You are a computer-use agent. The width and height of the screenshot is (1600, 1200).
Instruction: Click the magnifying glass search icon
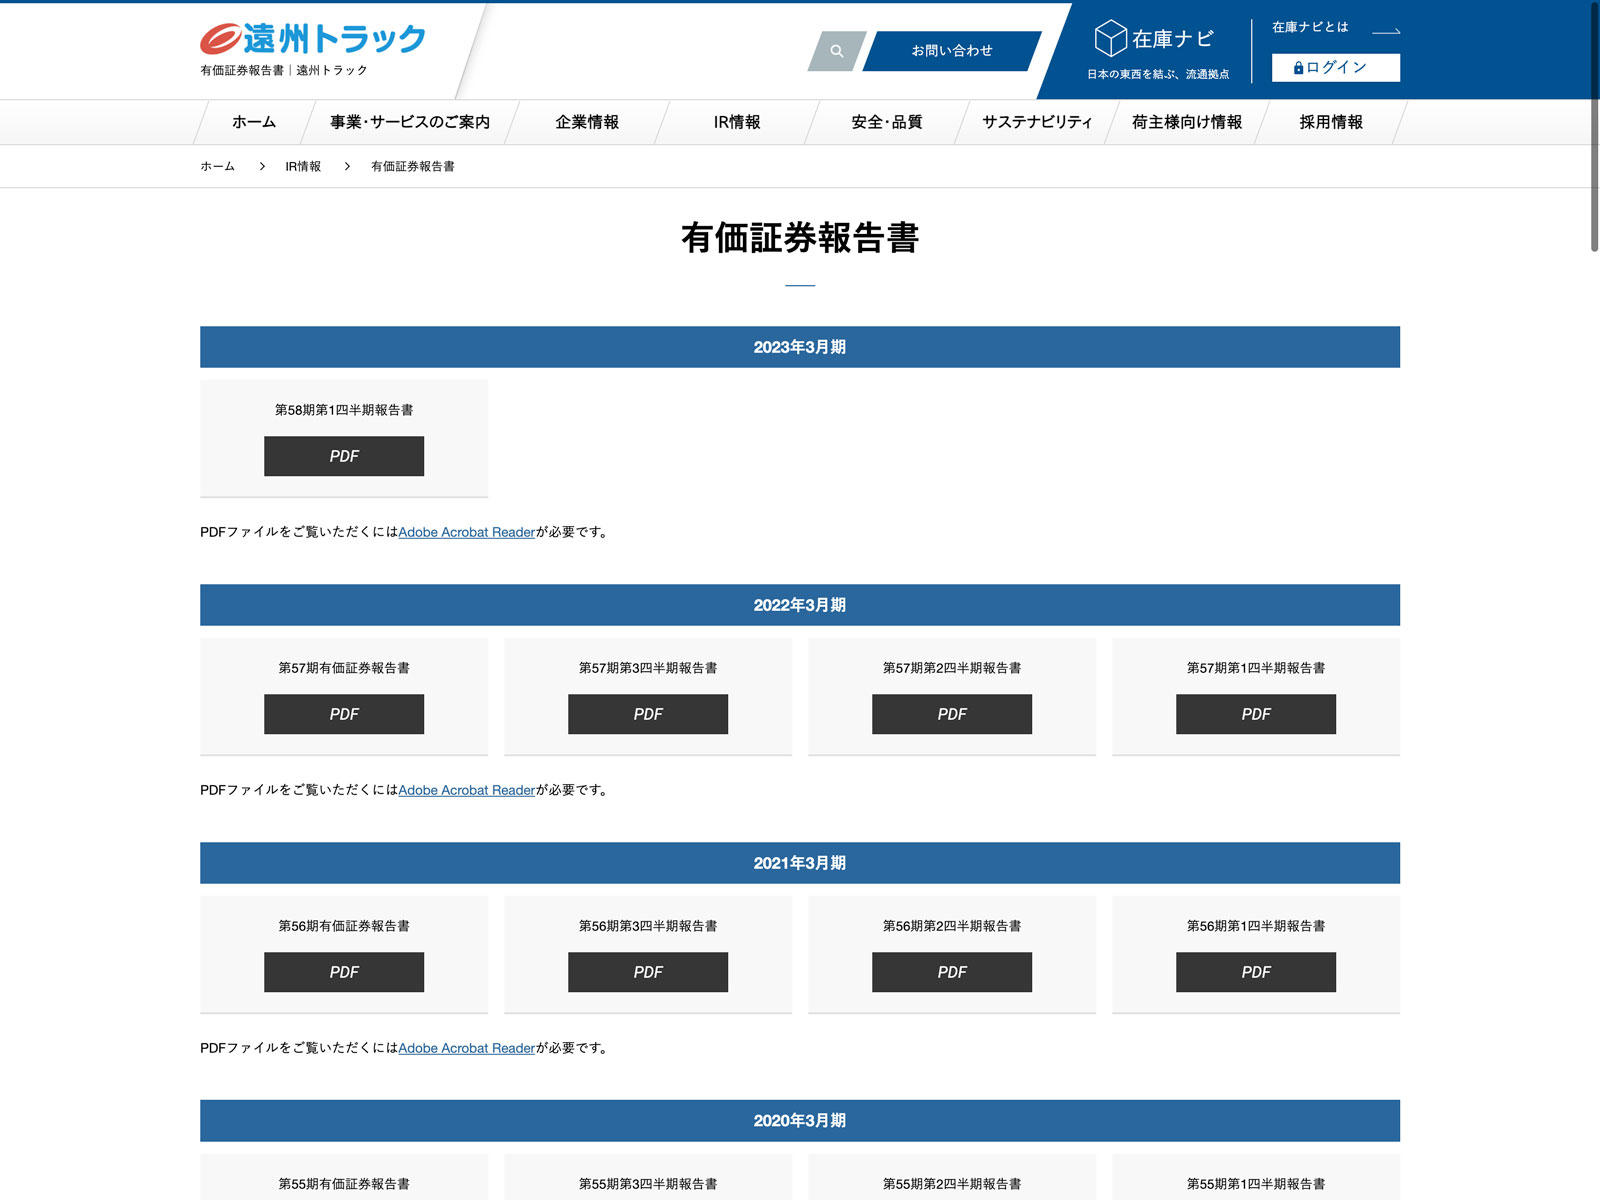(x=836, y=51)
